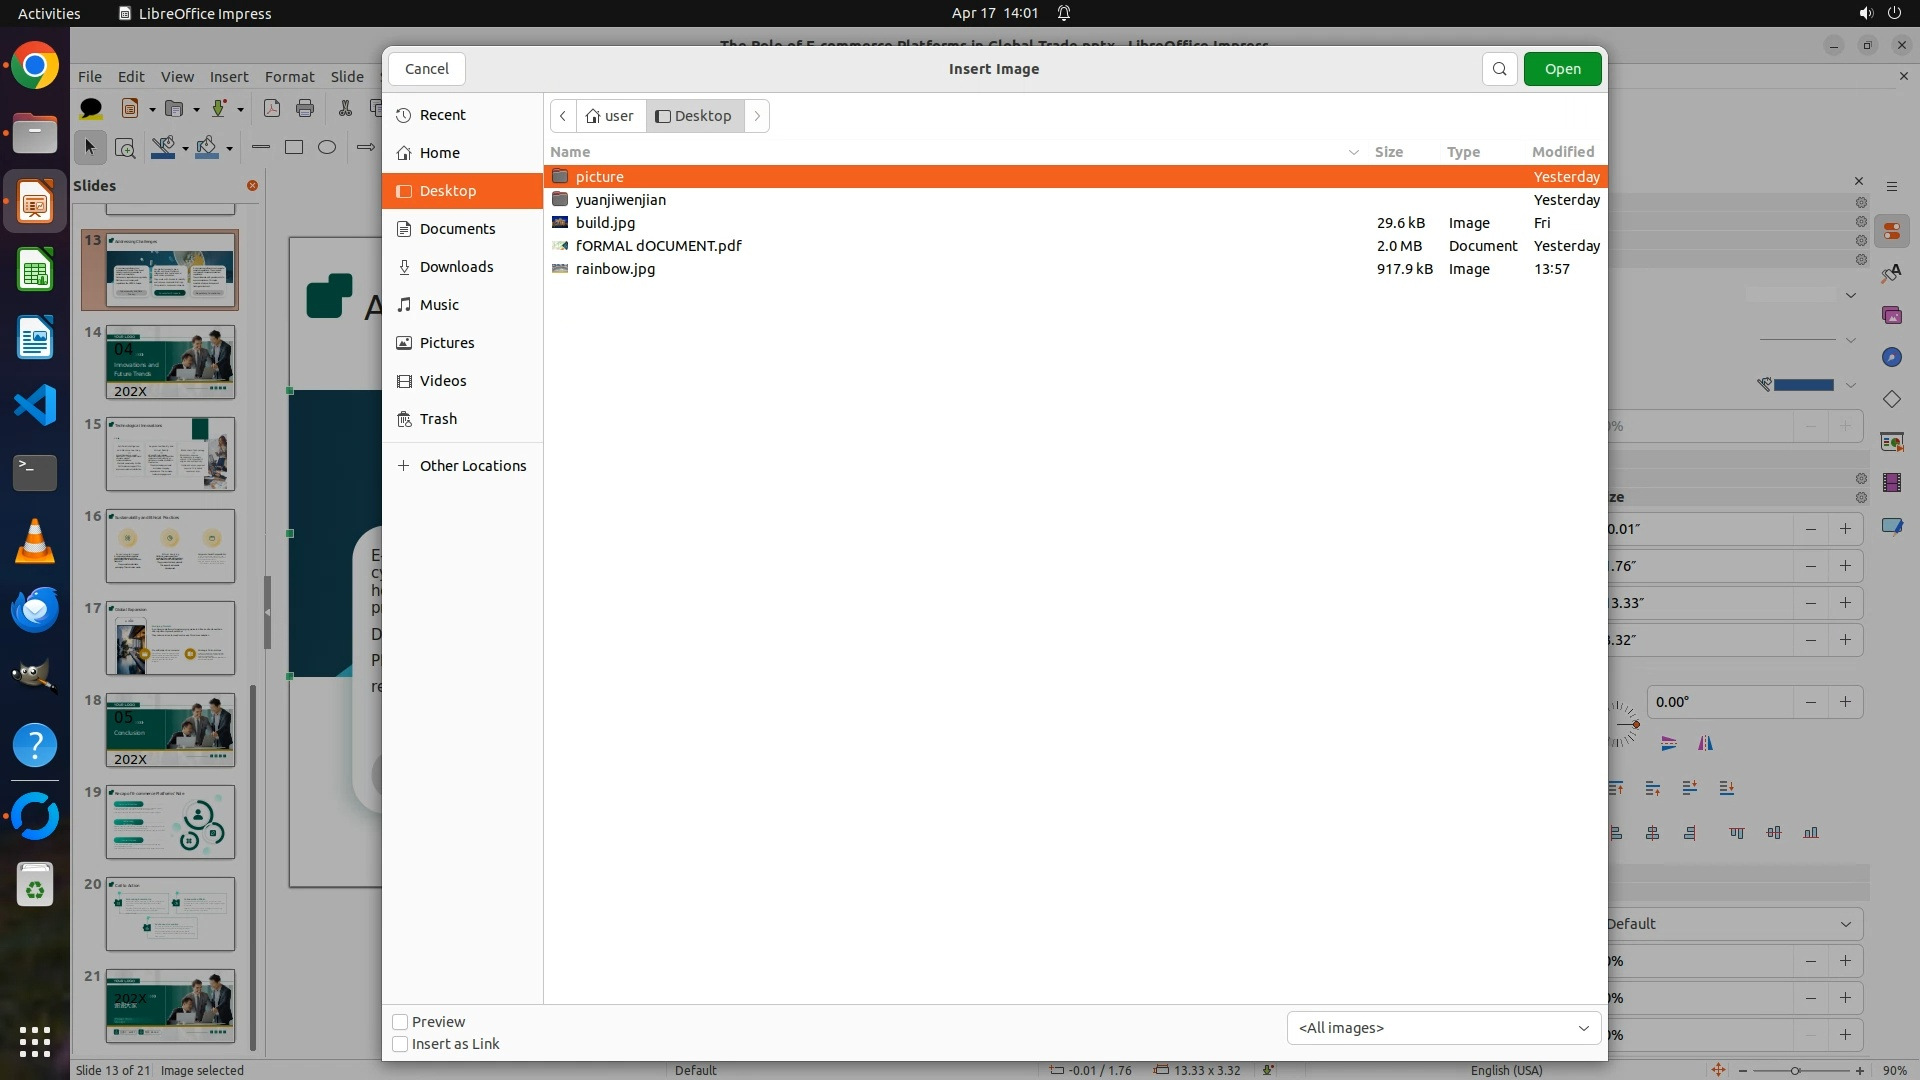Select the rainbow.jpg file
The image size is (1920, 1080).
click(615, 269)
